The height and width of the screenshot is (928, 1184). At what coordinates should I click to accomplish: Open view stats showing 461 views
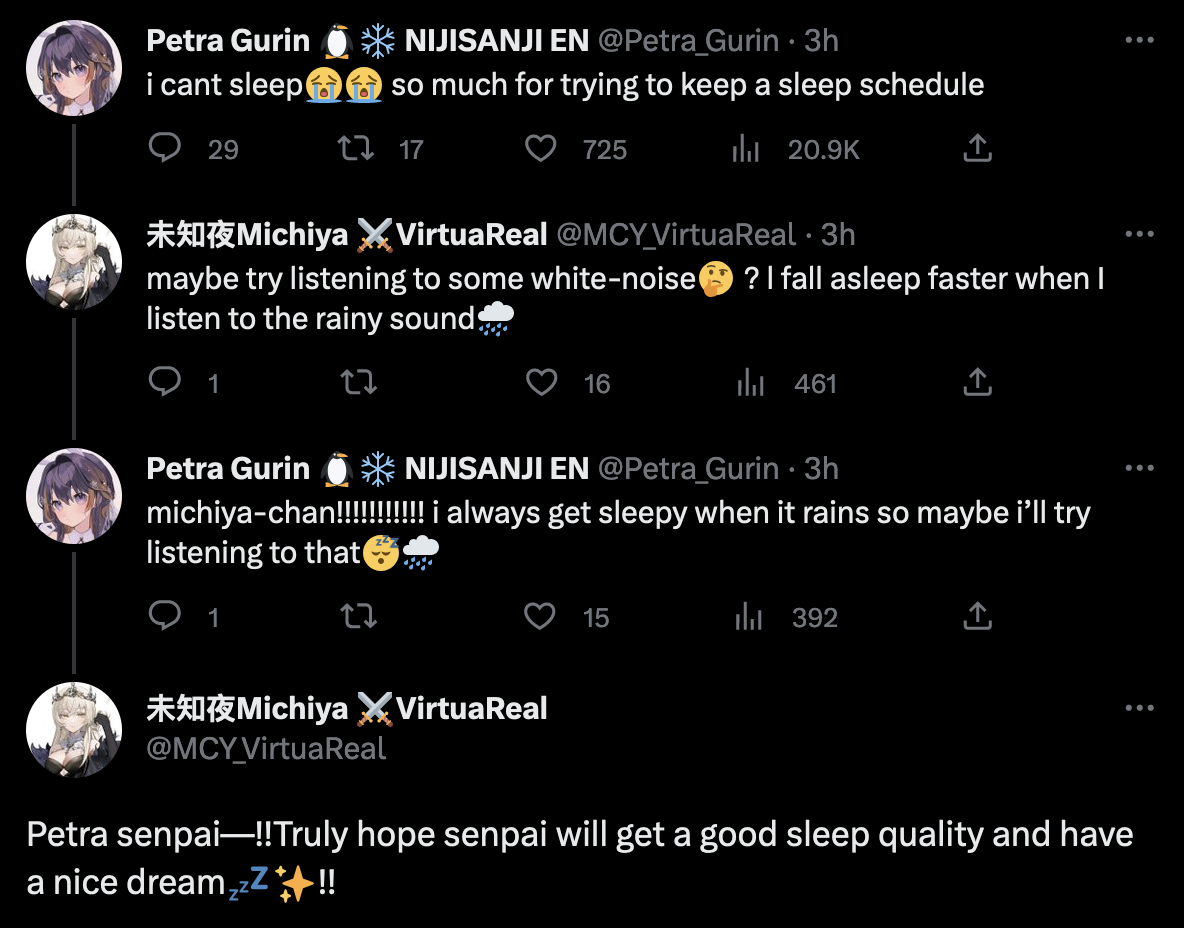[x=750, y=383]
